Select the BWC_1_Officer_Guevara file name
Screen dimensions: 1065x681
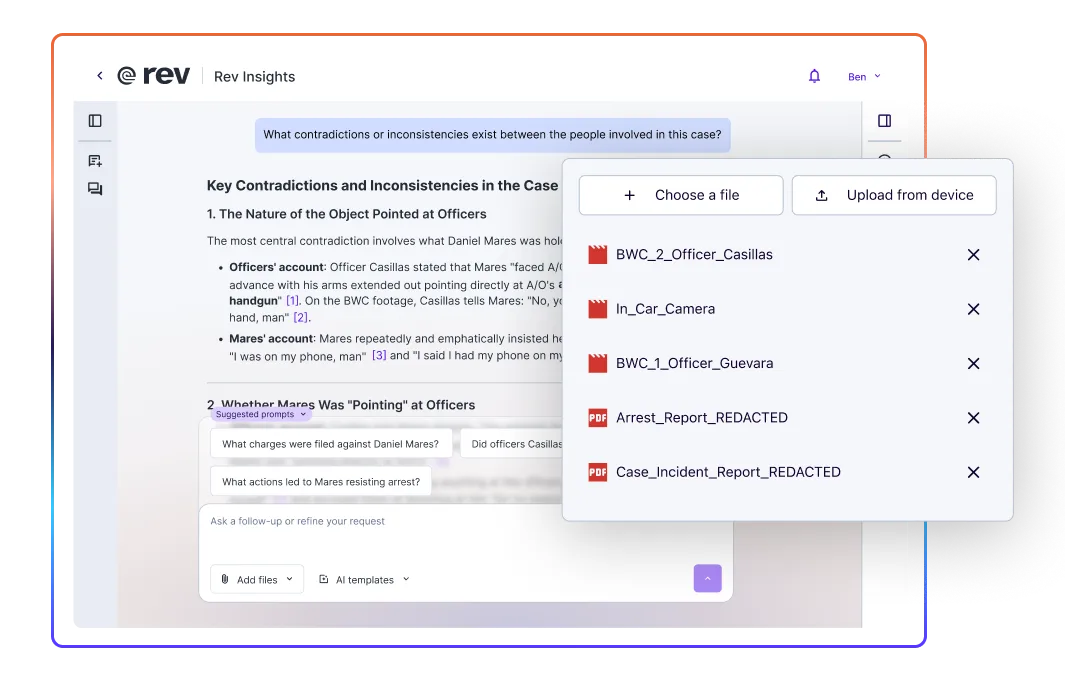pos(694,363)
